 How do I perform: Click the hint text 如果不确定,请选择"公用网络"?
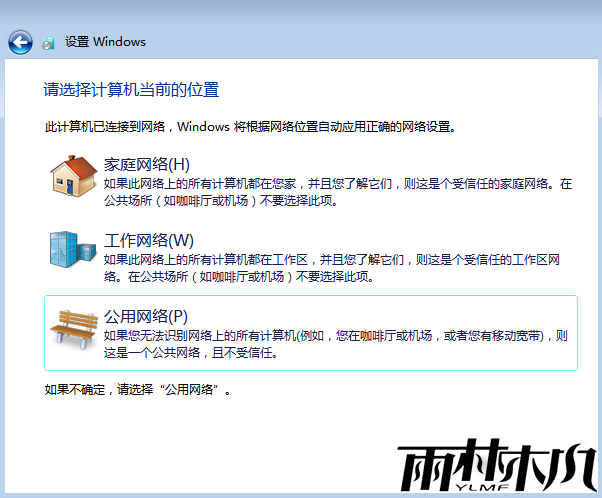click(139, 389)
